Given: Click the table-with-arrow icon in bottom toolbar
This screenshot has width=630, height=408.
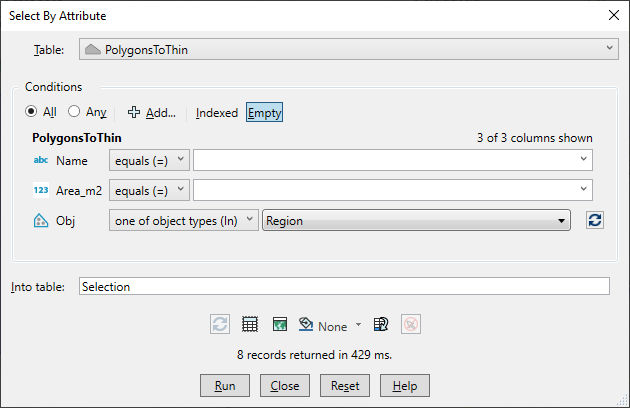Looking at the screenshot, I should pos(381,325).
